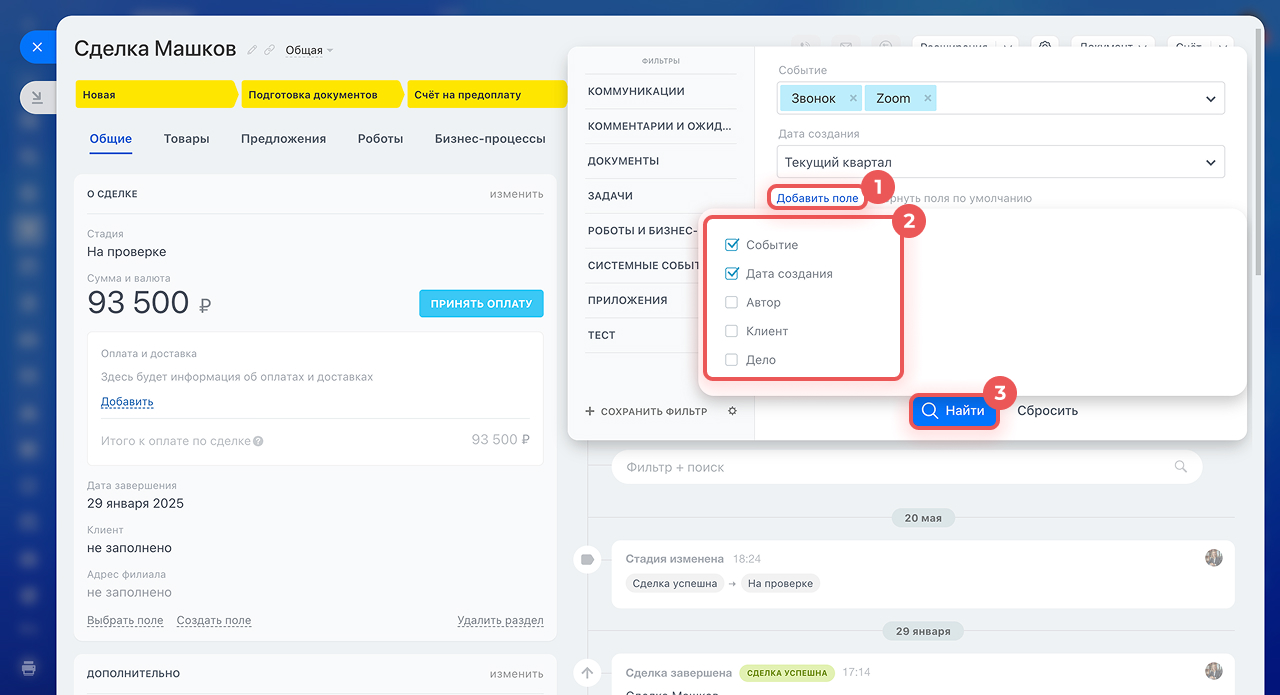Image resolution: width=1280 pixels, height=695 pixels.
Task: Click the magnifier icon in timeline search
Action: [x=1181, y=467]
